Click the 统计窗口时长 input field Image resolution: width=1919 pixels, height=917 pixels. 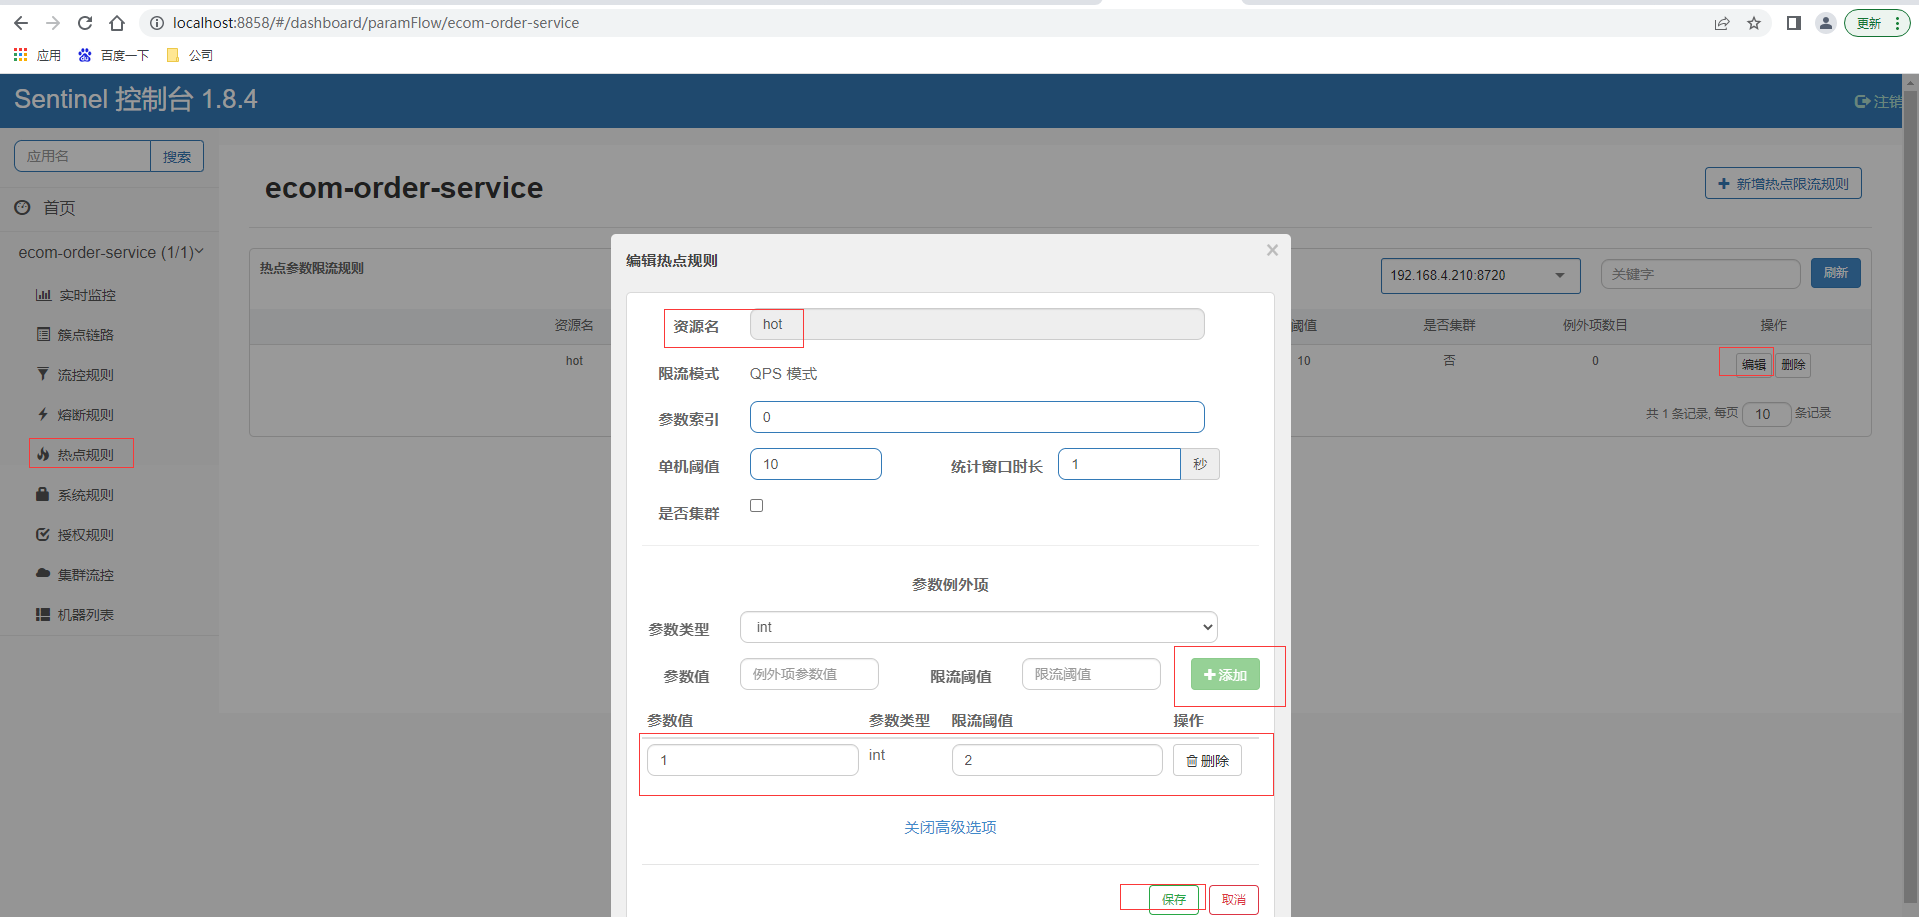pos(1119,464)
